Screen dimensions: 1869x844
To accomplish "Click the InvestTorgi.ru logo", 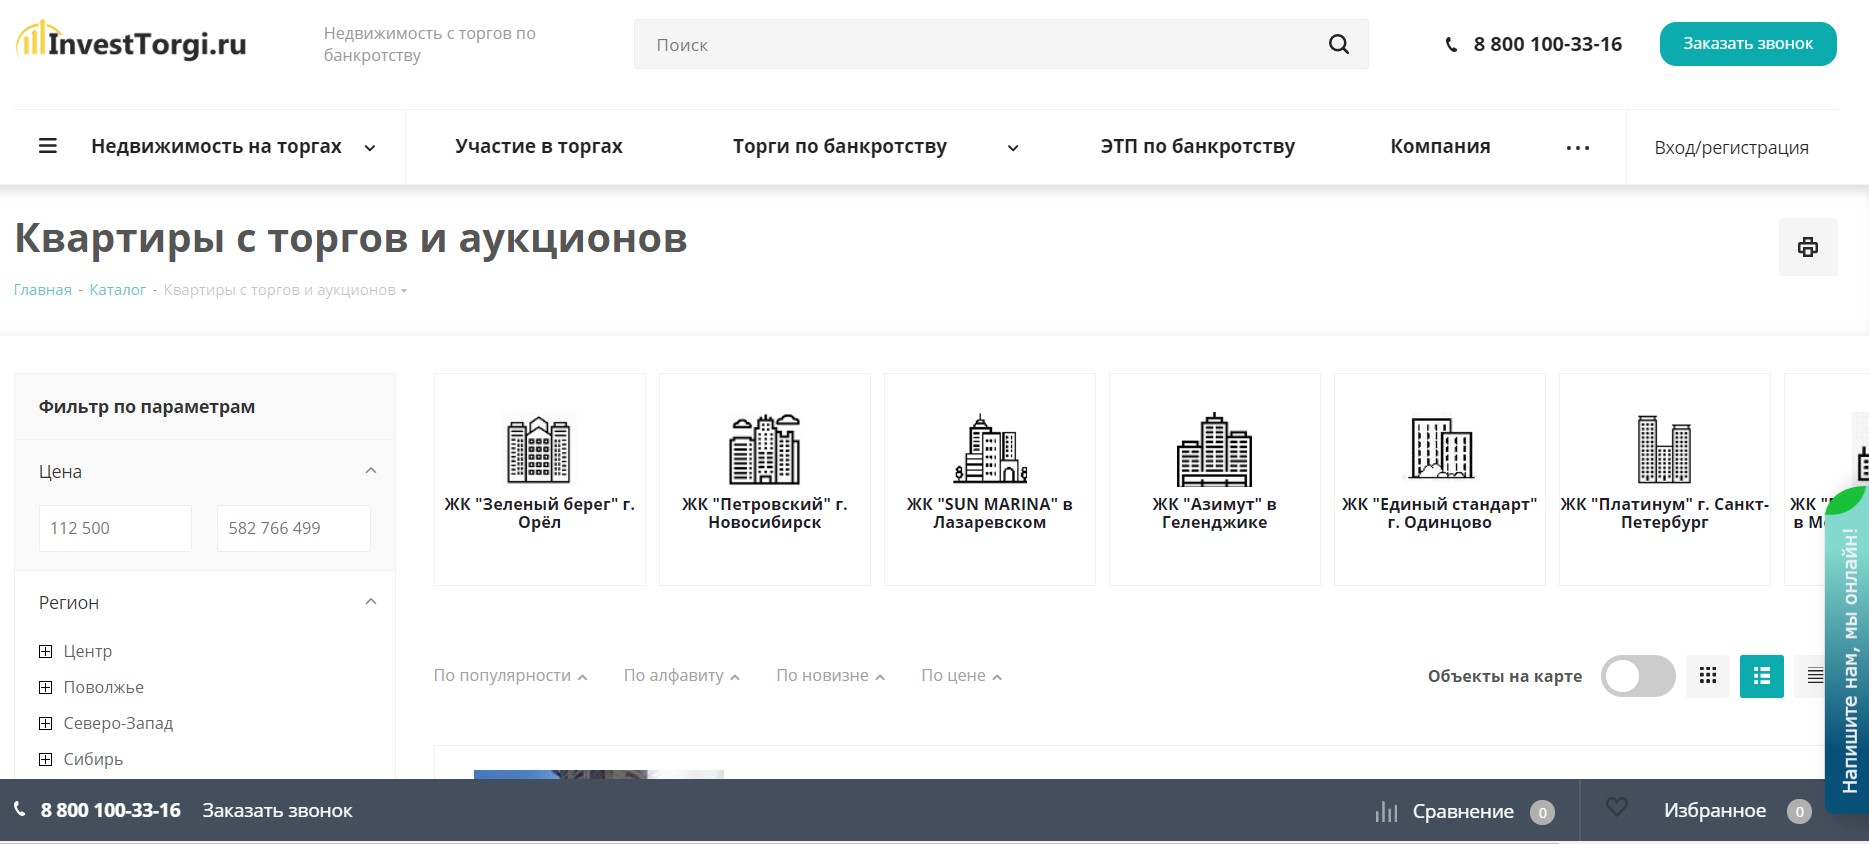I will click(x=131, y=42).
